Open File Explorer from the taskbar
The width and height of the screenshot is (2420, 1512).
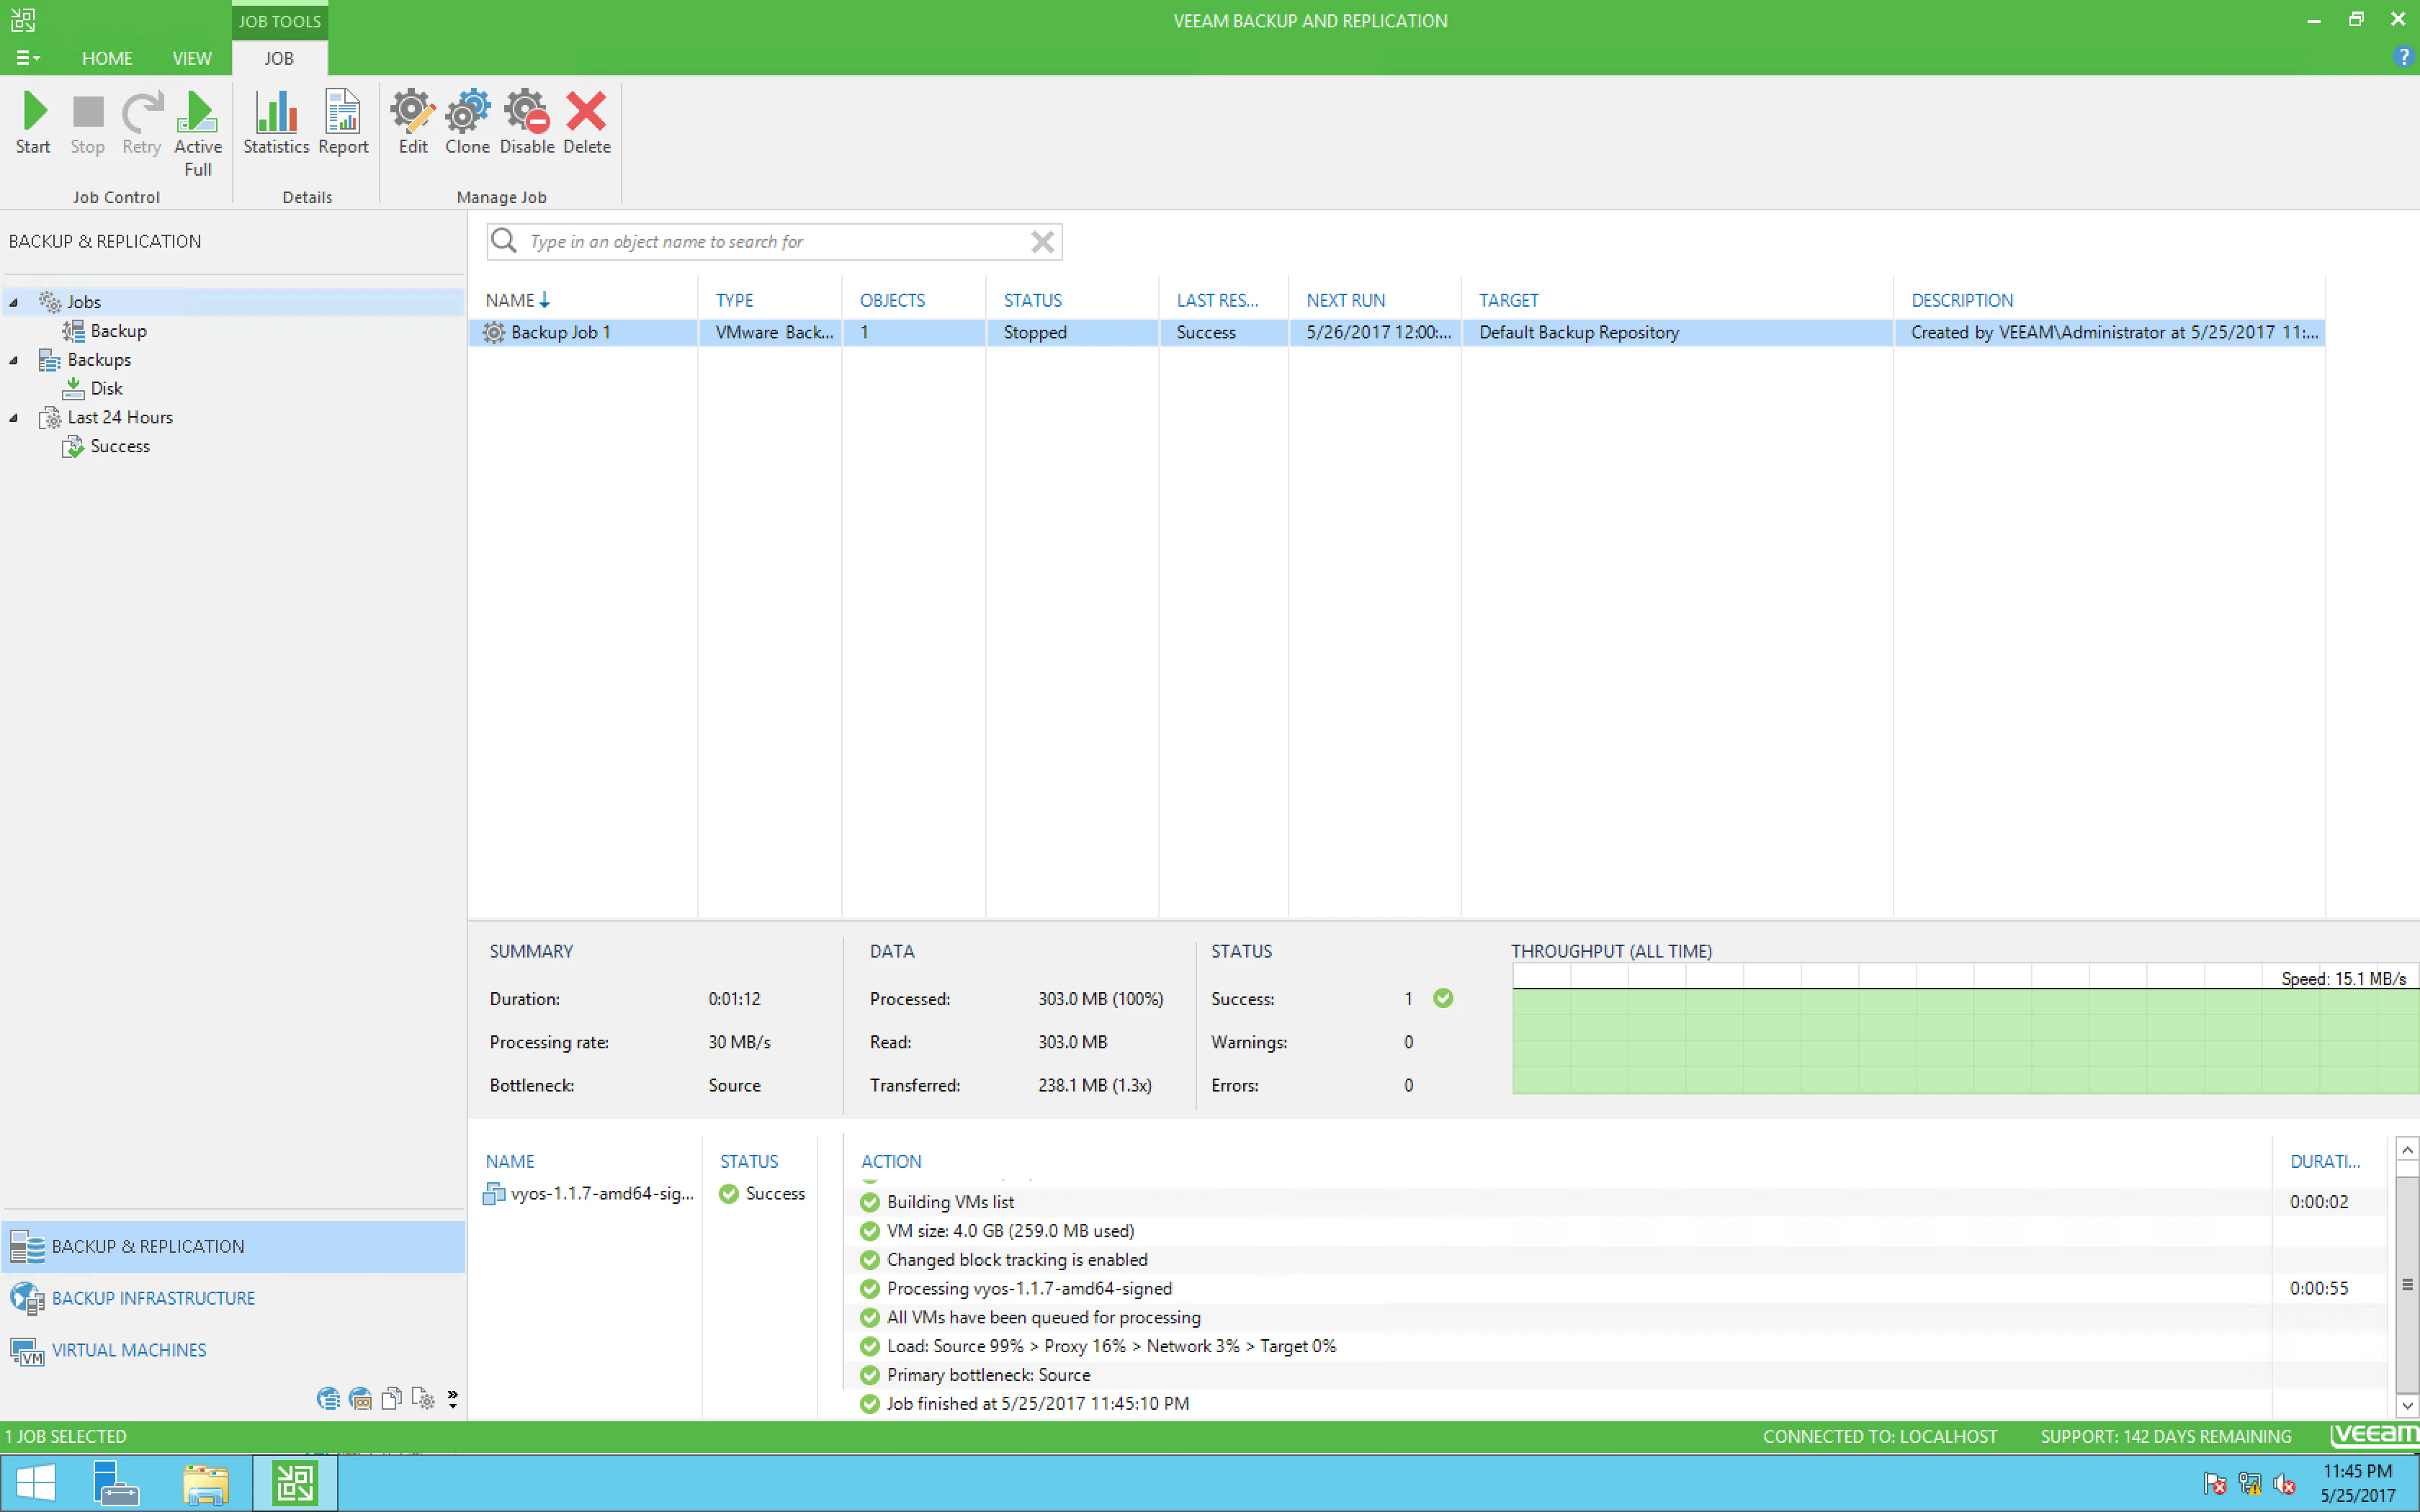point(206,1482)
